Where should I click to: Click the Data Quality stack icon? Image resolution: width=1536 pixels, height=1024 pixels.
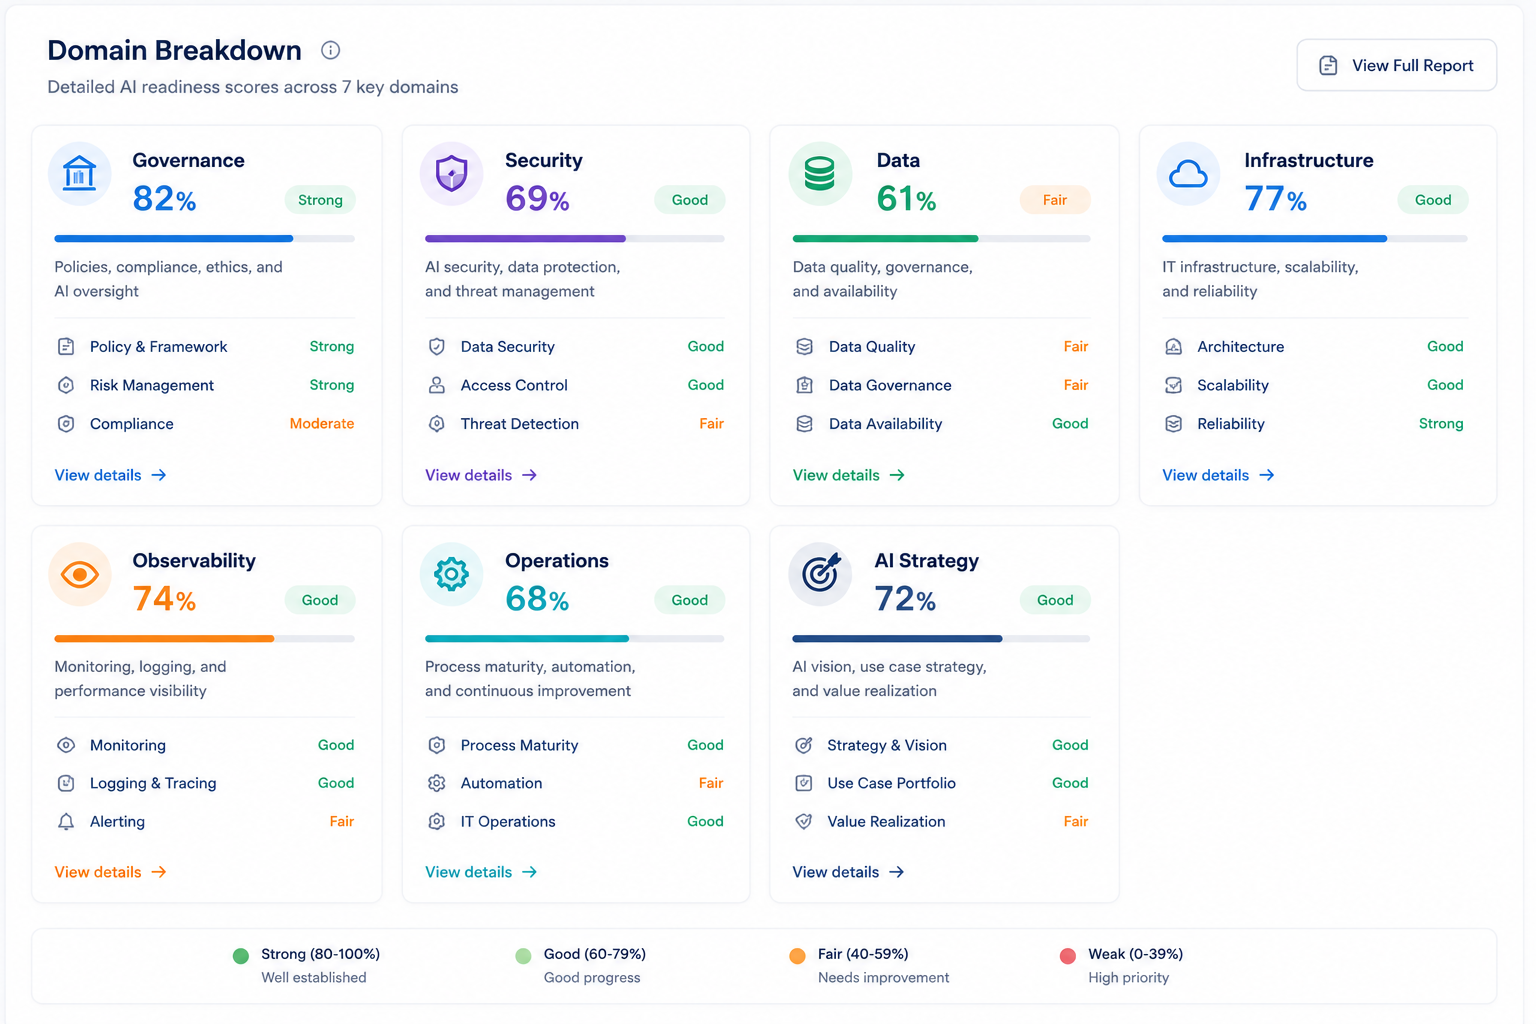tap(804, 347)
